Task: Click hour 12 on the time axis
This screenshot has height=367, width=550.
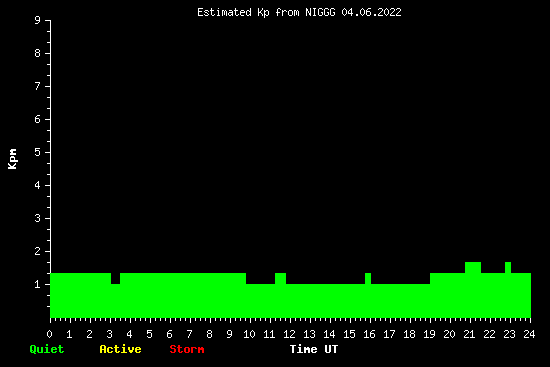Action: [x=289, y=334]
